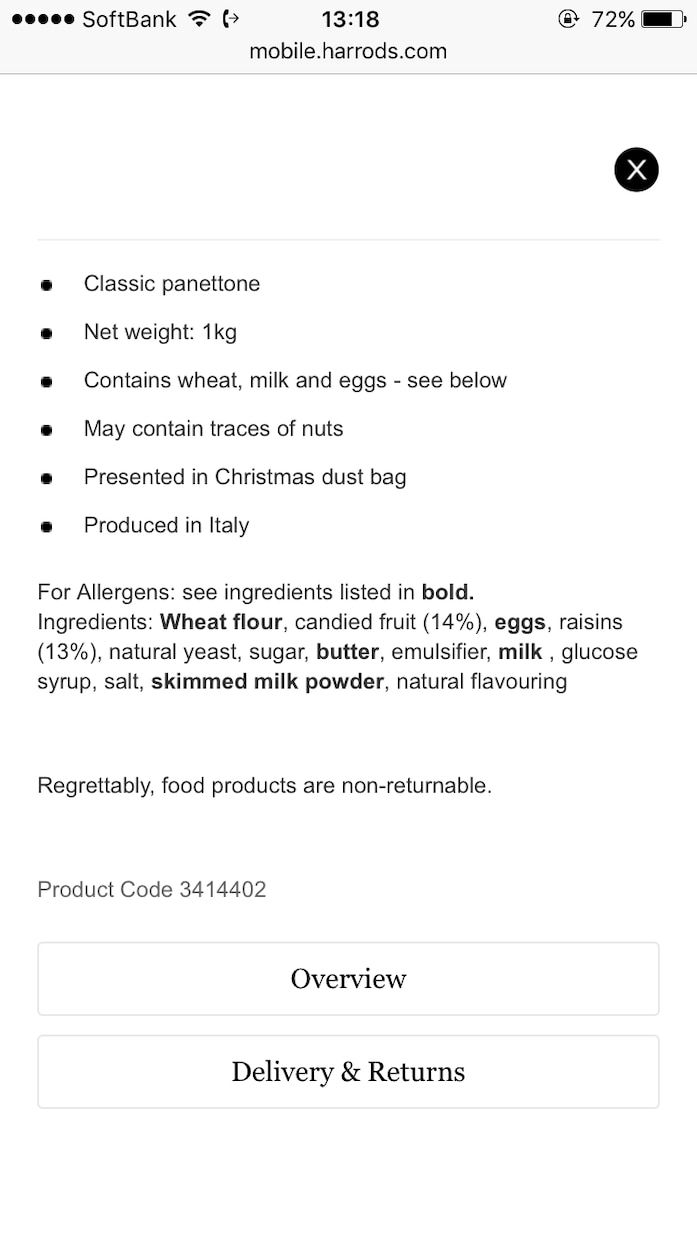Viewport: 697px width, 1240px height.
Task: Tap the 72% battery percentage
Action: [x=613, y=19]
